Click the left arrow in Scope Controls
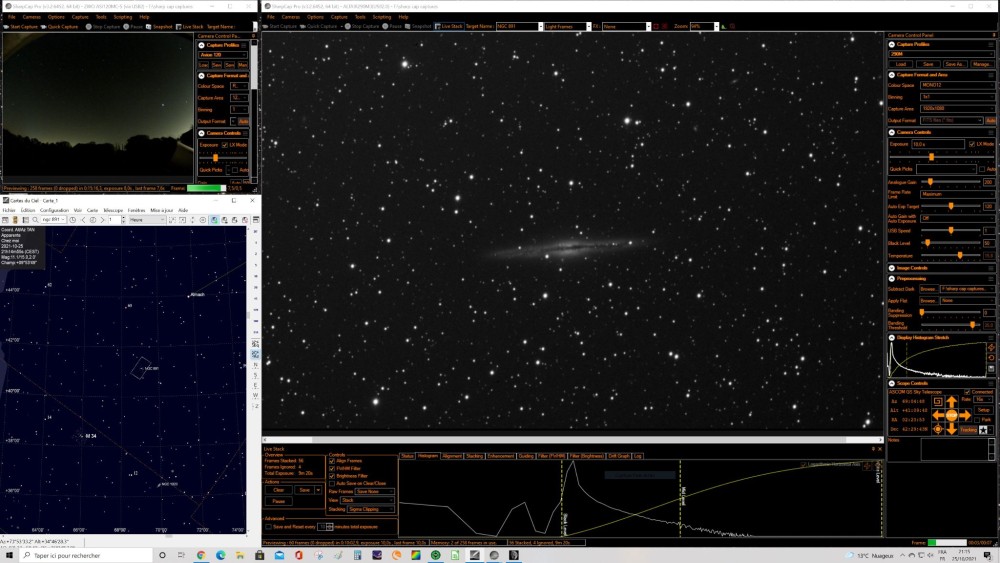This screenshot has width=1000, height=563. coord(938,415)
